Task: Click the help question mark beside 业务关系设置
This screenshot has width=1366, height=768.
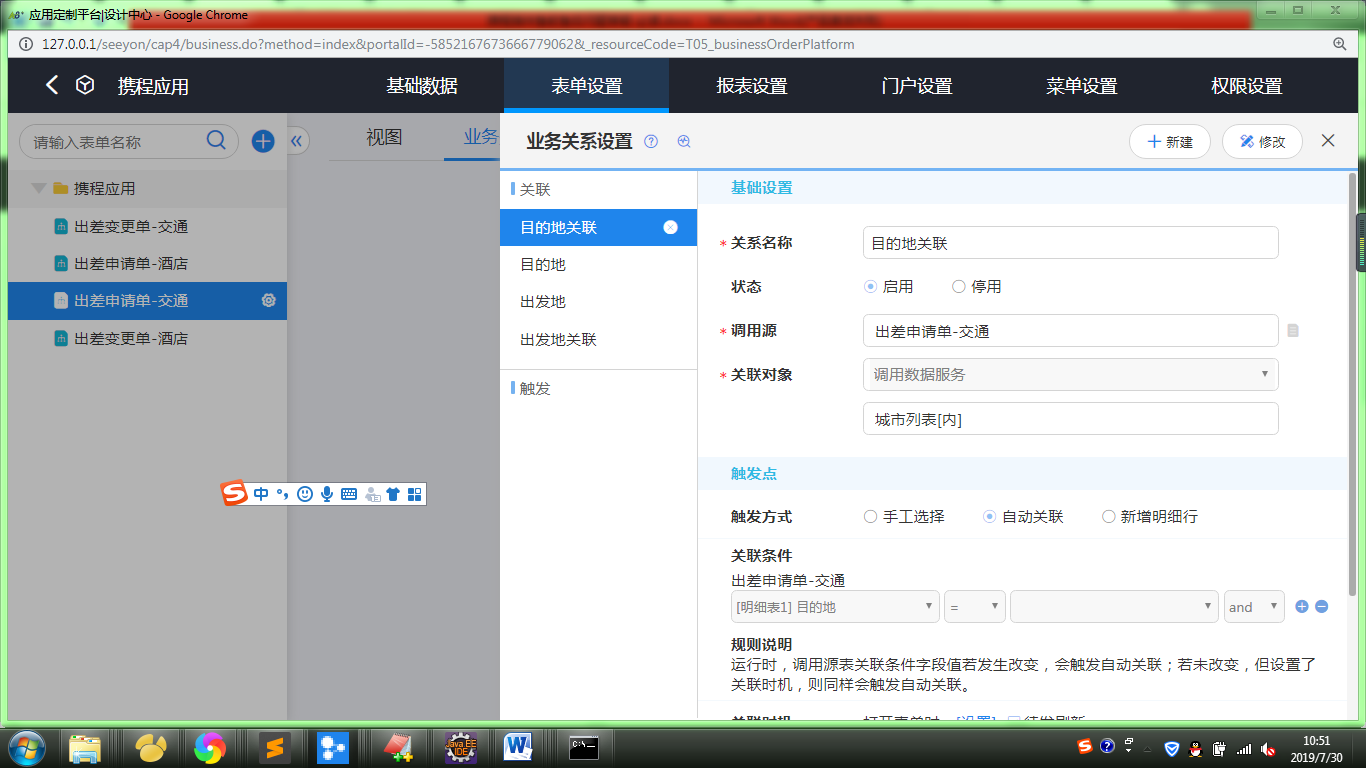Action: [651, 142]
